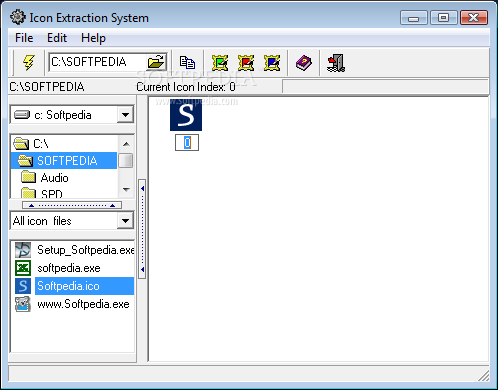Open help via the purple book icon
498x390 pixels.
point(304,63)
